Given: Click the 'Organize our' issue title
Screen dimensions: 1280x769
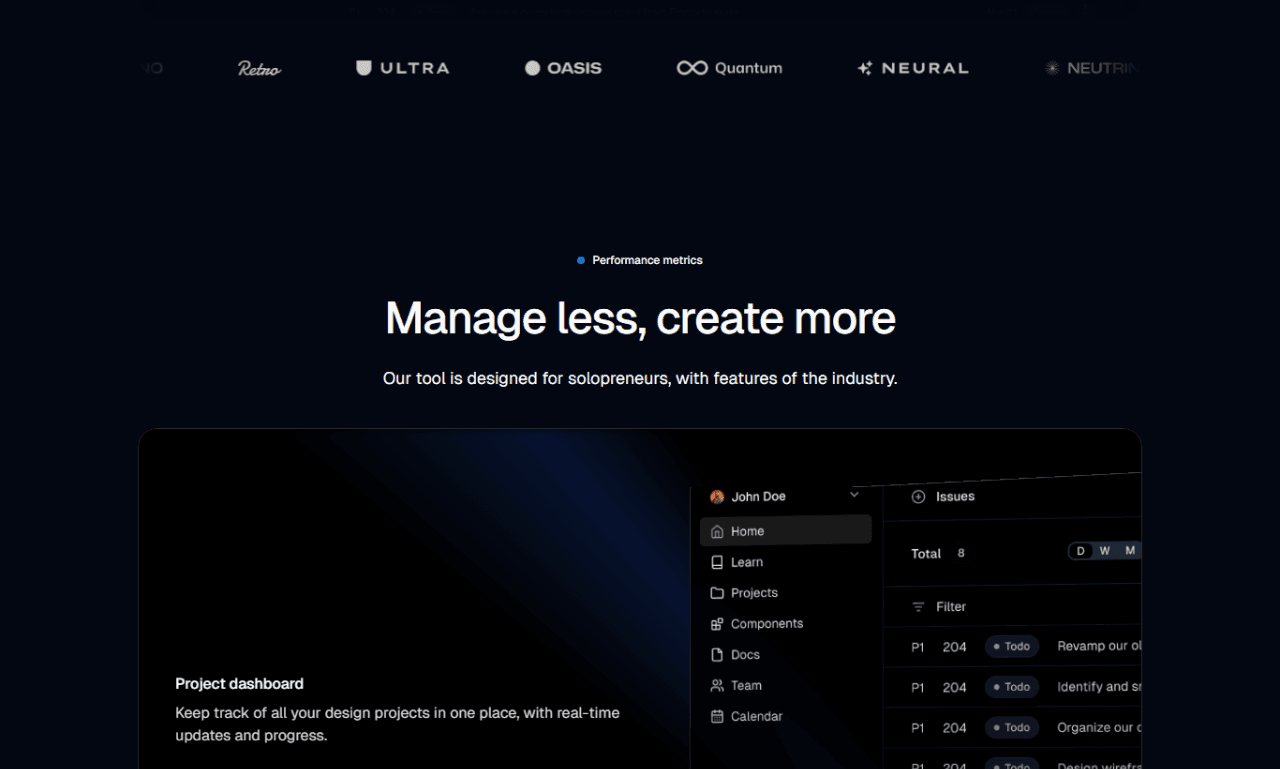Looking at the screenshot, I should (x=1099, y=728).
